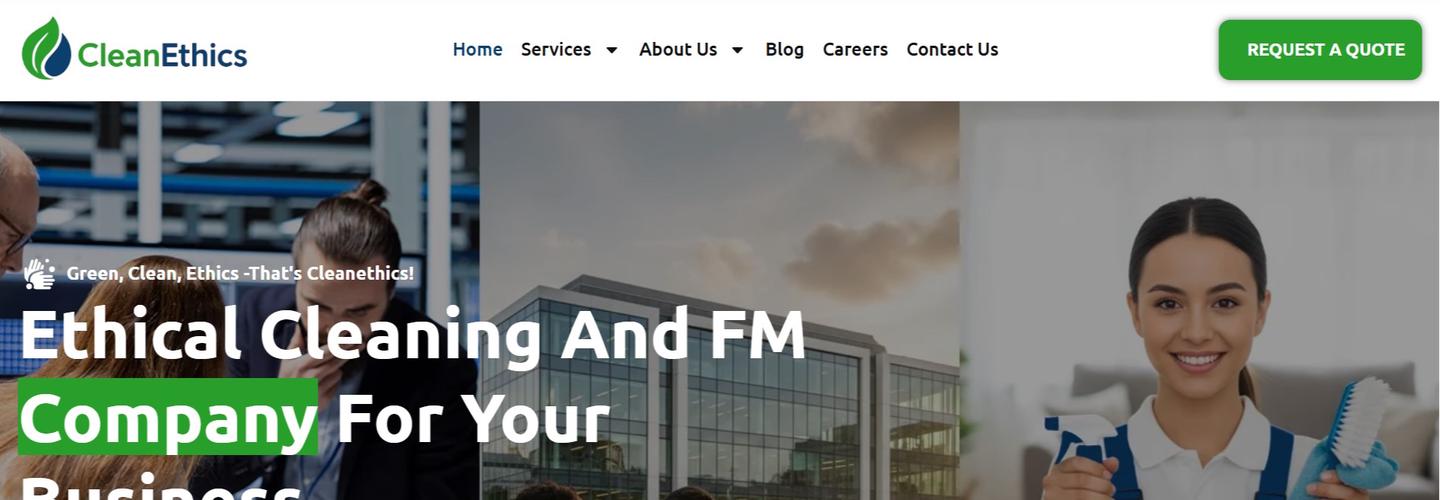Go to the Home nav item

point(477,49)
